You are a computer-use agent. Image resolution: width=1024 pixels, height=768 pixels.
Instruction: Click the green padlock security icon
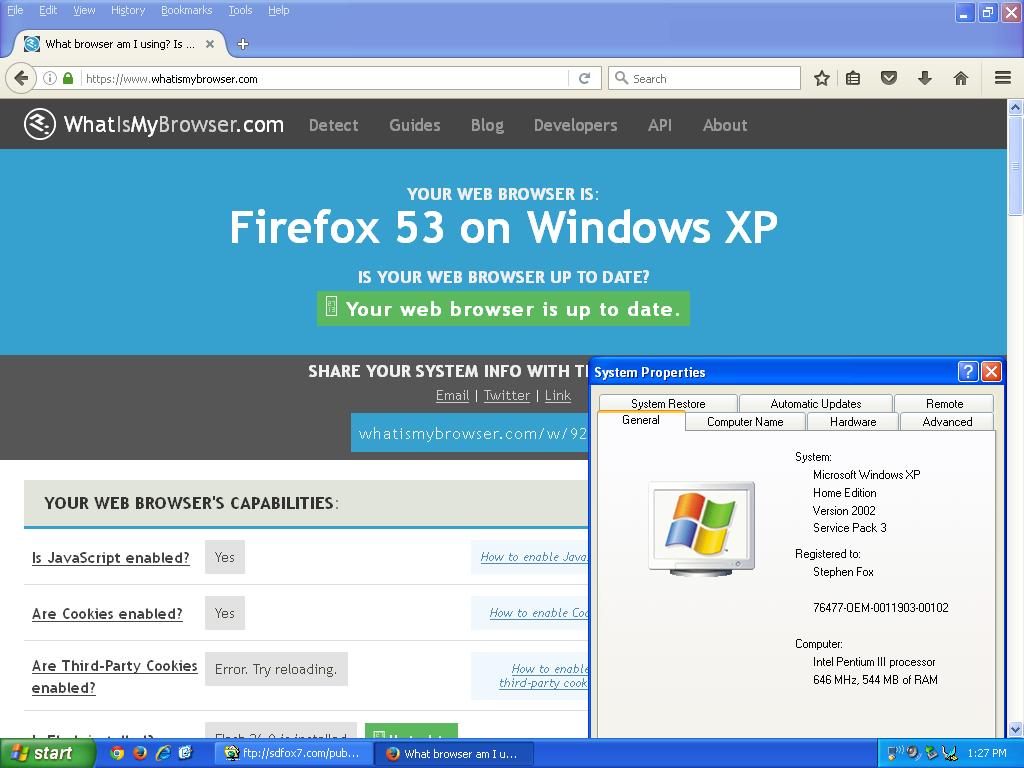point(68,78)
